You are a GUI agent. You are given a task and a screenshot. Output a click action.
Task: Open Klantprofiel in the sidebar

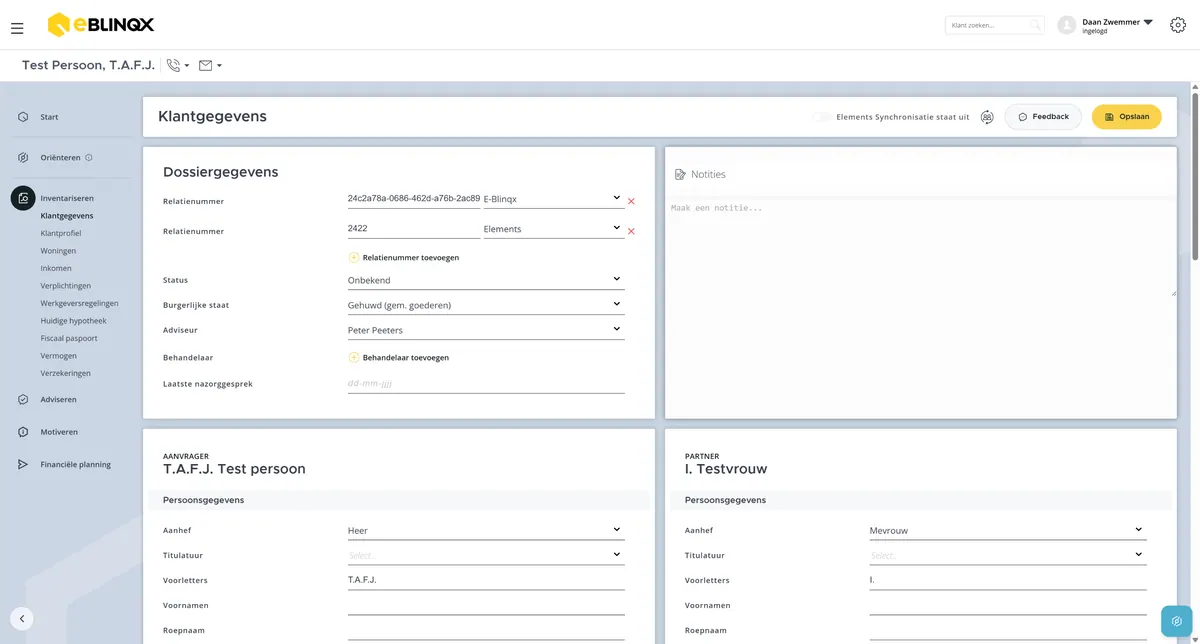coord(61,233)
